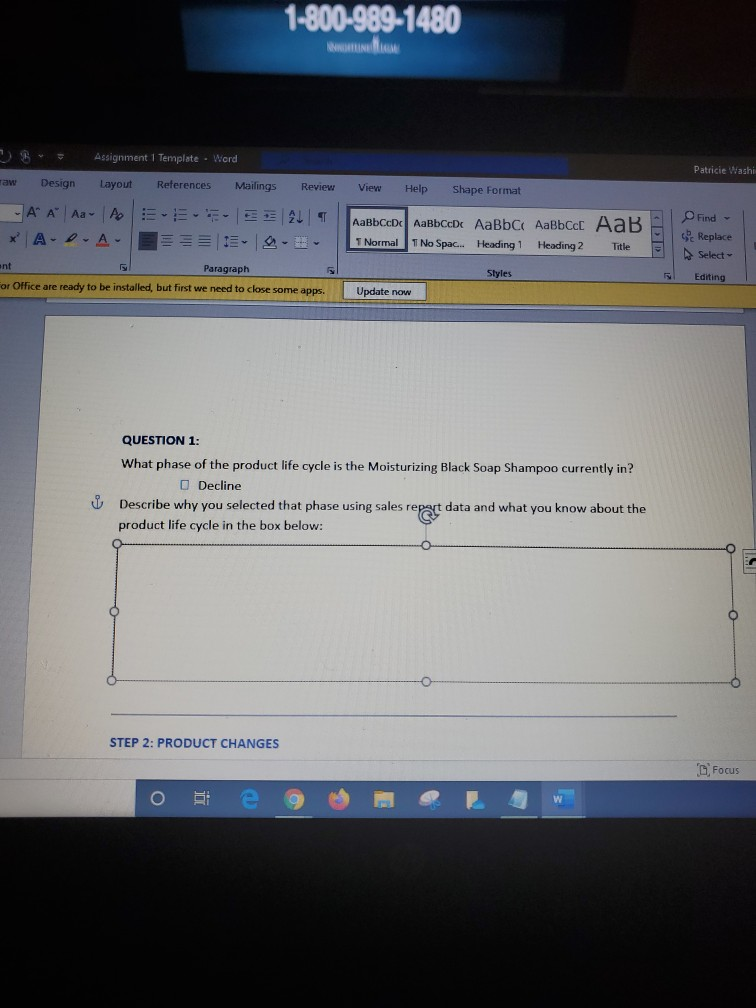Open the Change Case dropdown
This screenshot has height=1008, width=756.
pyautogui.click(x=83, y=213)
